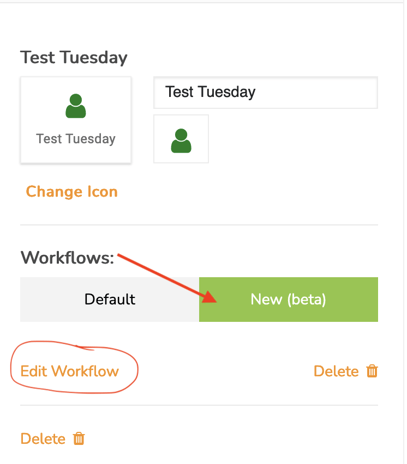Click the Test Tuesday caption inside preview card
Viewport: 407px width, 464px height.
coord(76,139)
